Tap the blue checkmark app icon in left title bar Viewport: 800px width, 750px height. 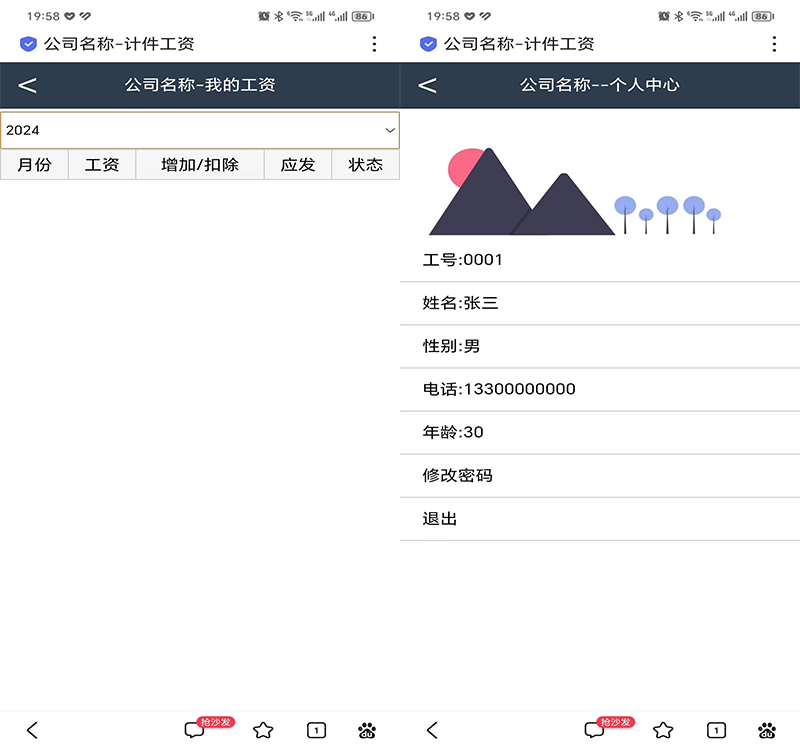coord(28,44)
